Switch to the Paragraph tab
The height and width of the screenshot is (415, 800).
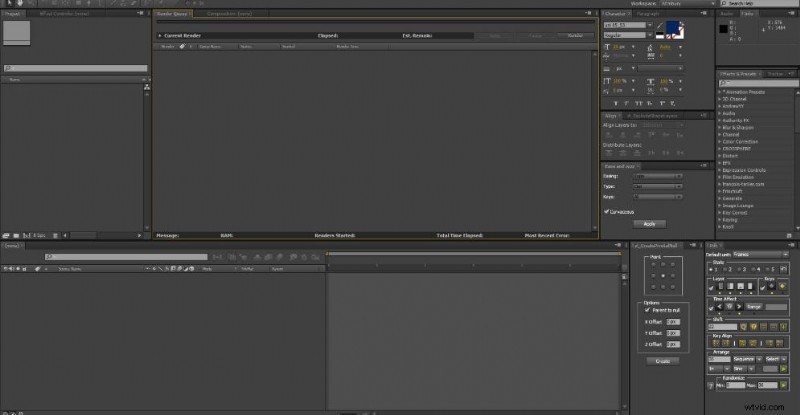(x=647, y=16)
